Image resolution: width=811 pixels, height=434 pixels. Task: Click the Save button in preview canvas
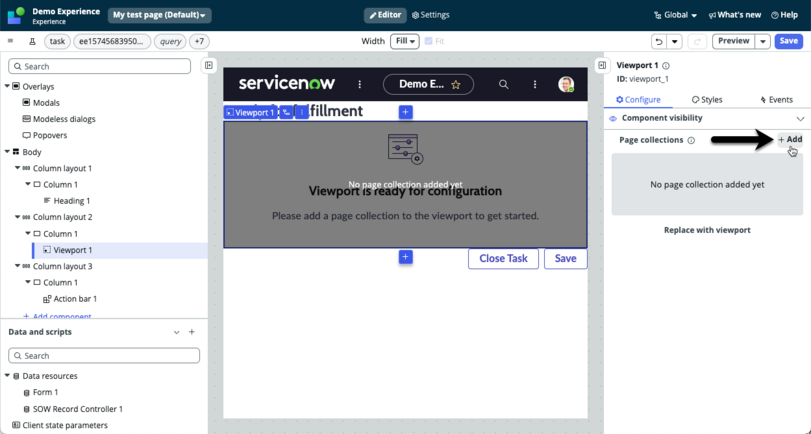pos(565,259)
